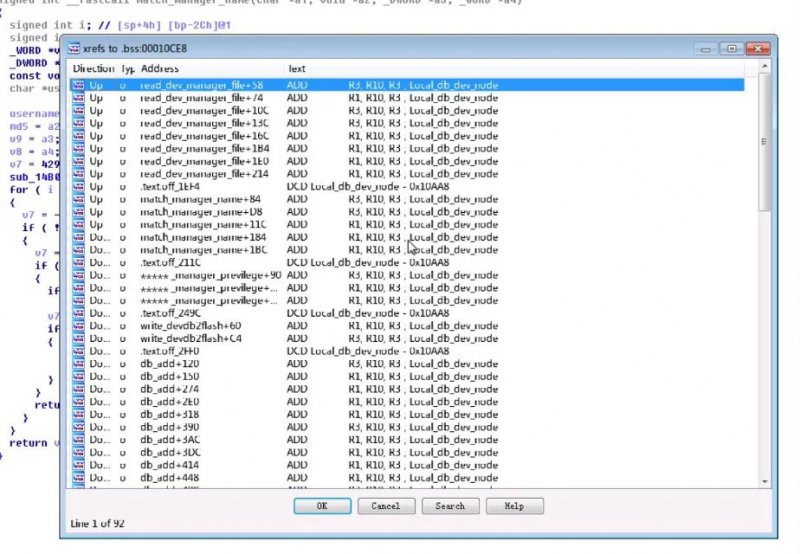Viewport: 800px width, 554px height.
Task: Select the address read_dev_manager_file+58
Action: click(x=202, y=85)
